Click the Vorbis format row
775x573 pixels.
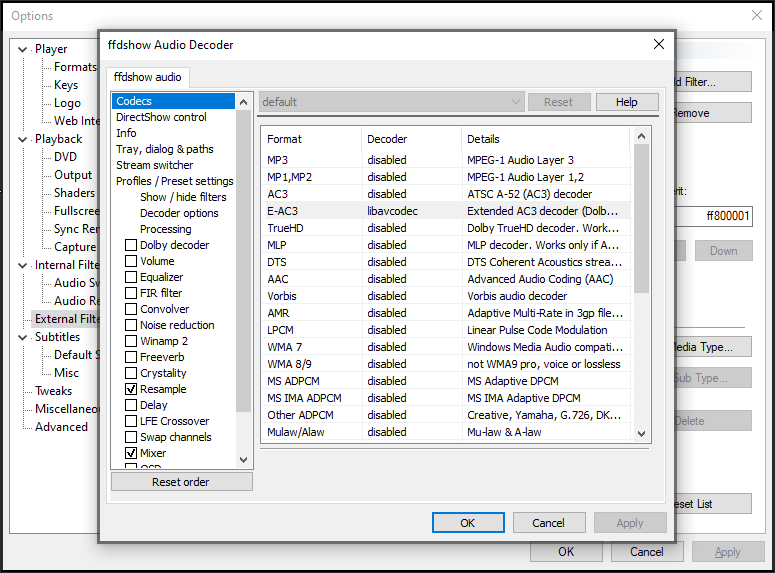point(446,296)
